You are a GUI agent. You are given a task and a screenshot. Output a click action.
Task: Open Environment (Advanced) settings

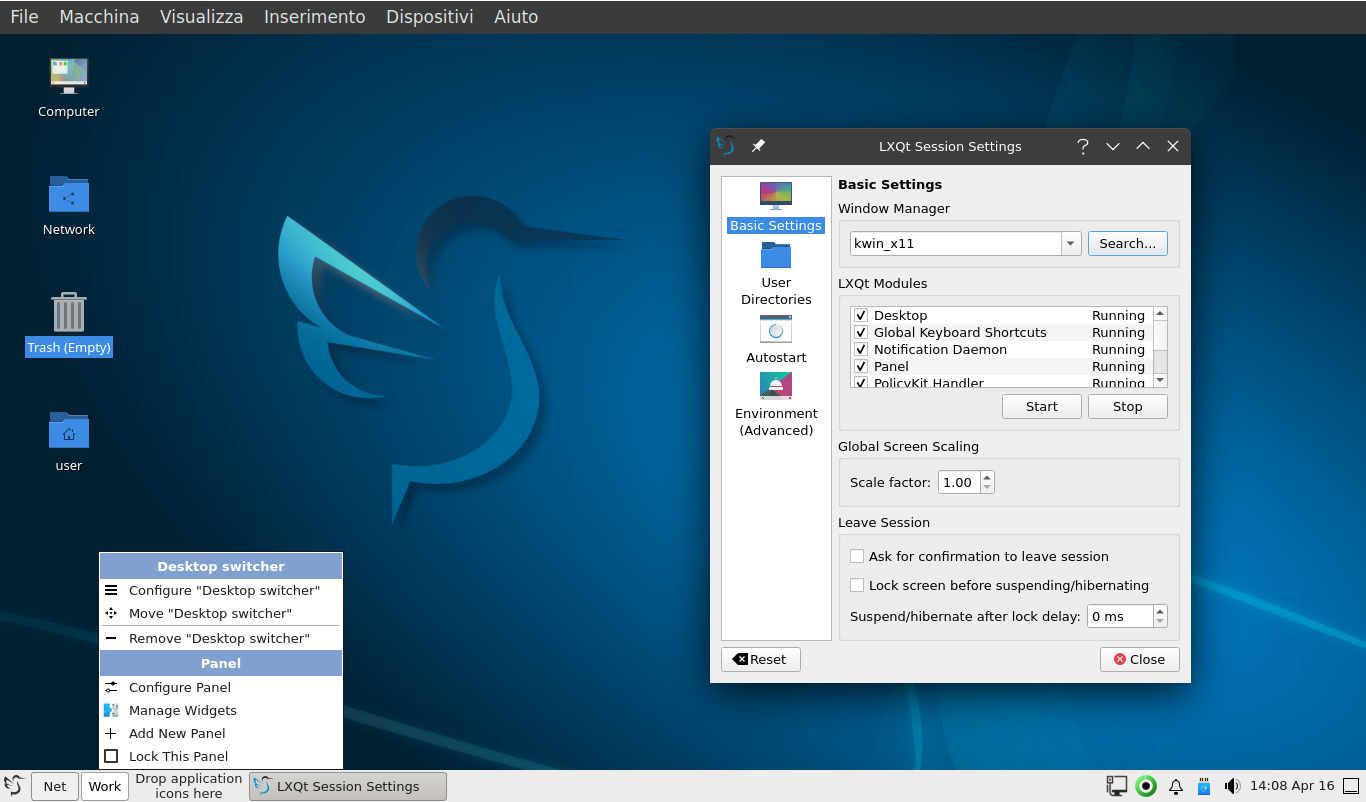click(776, 404)
